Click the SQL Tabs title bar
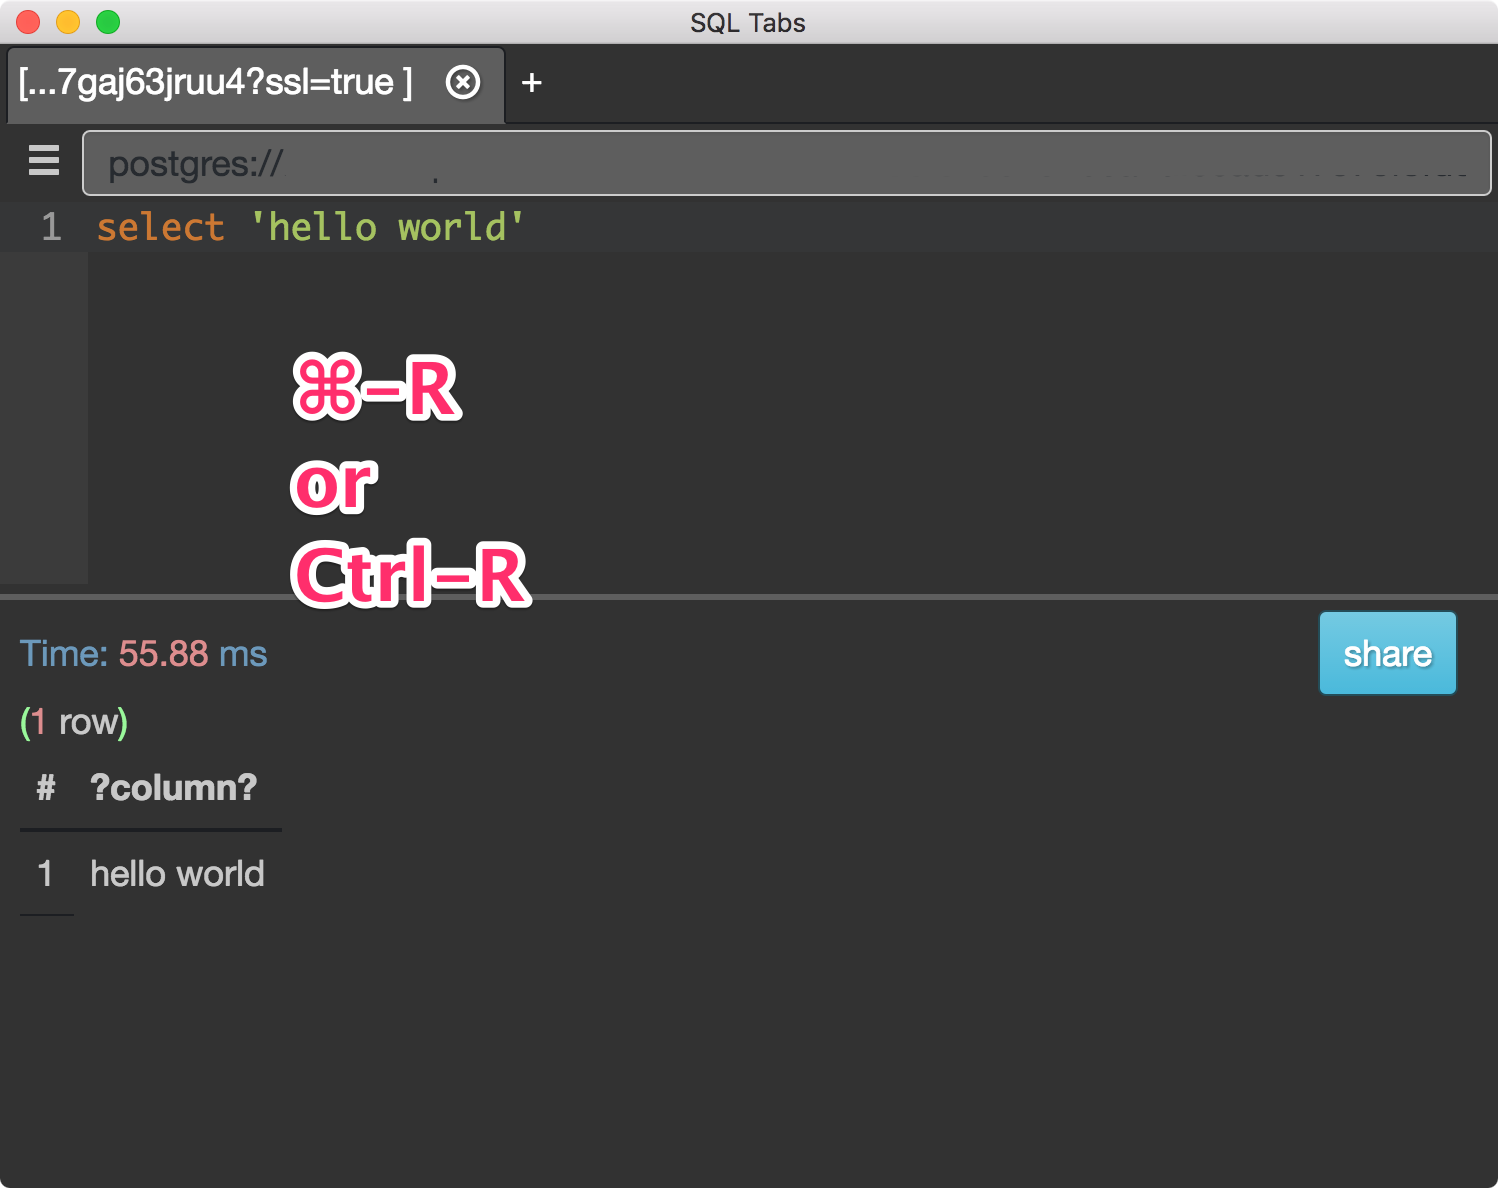 747,22
